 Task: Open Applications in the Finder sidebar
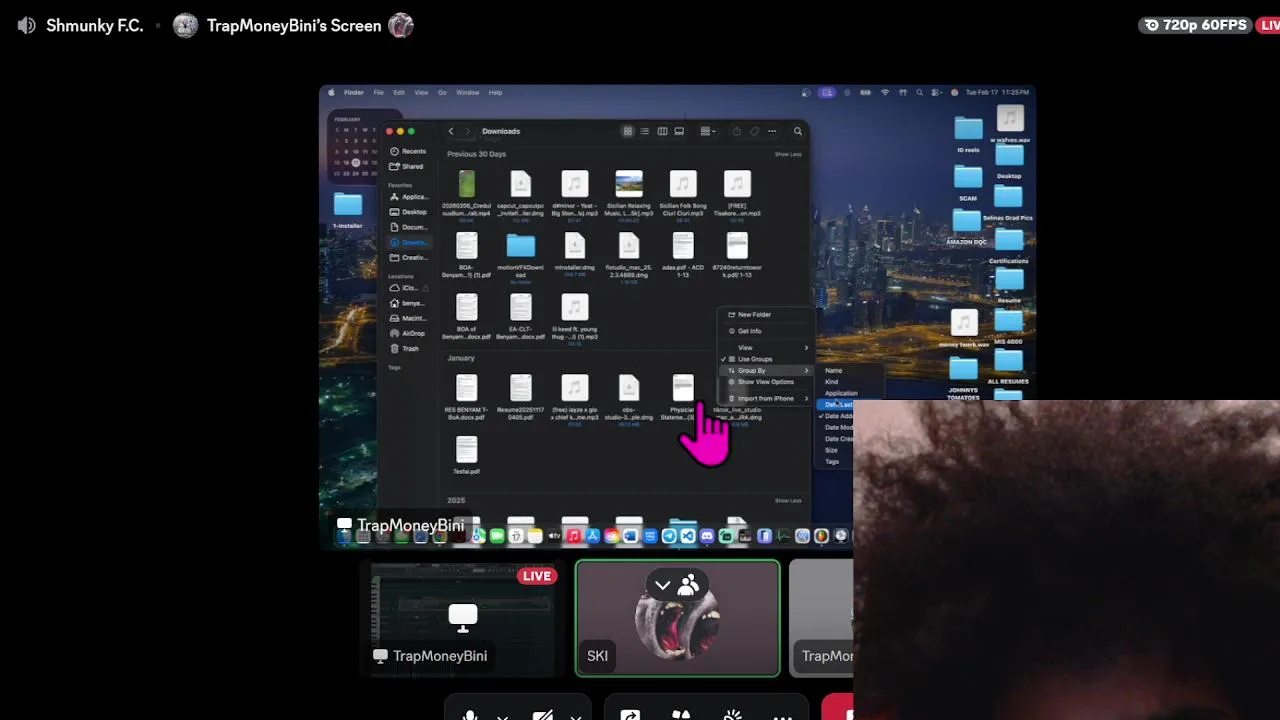[x=409, y=197]
